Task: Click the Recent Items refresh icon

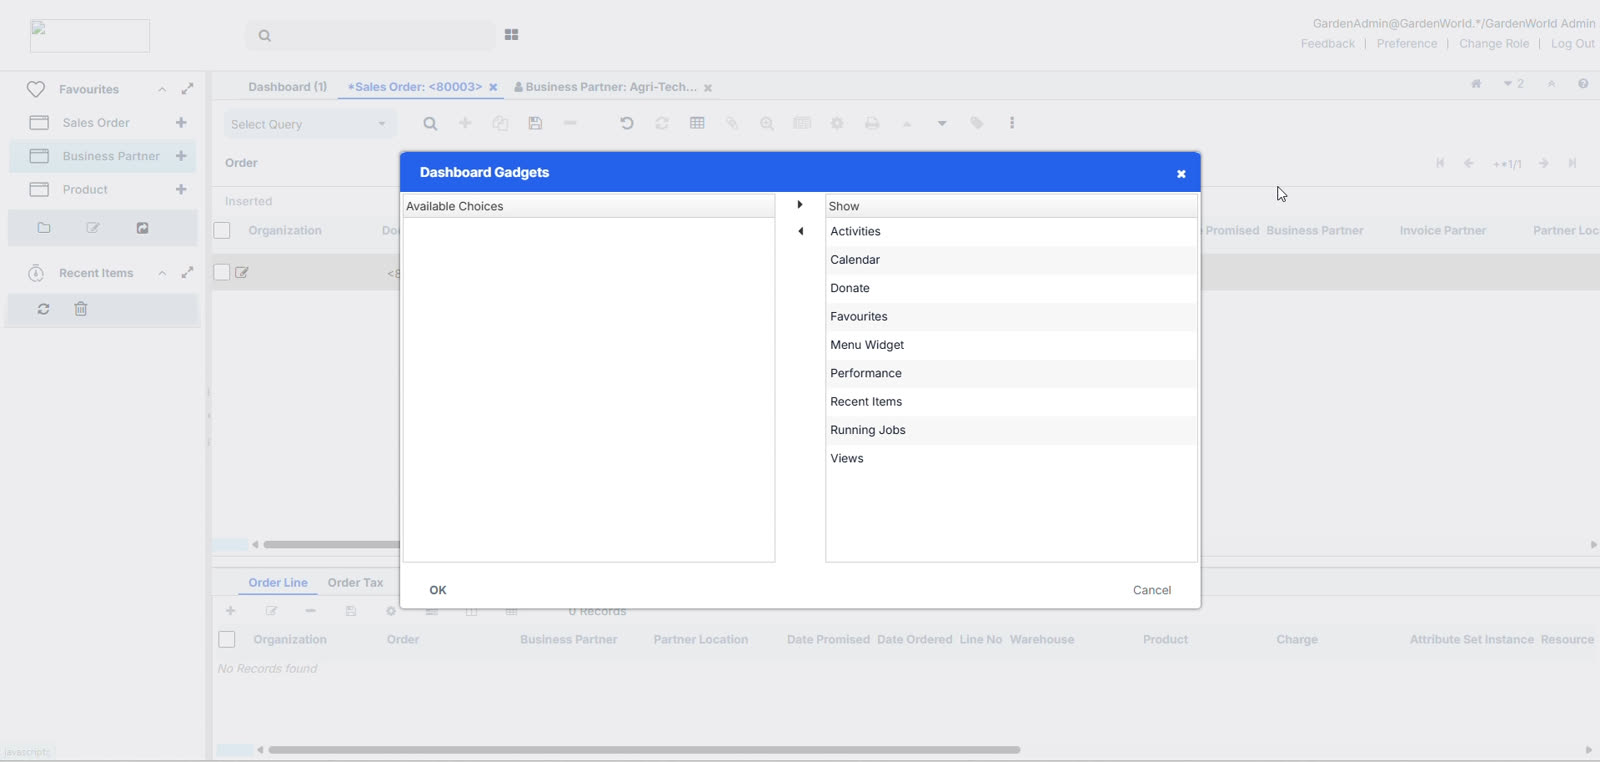Action: [x=43, y=309]
